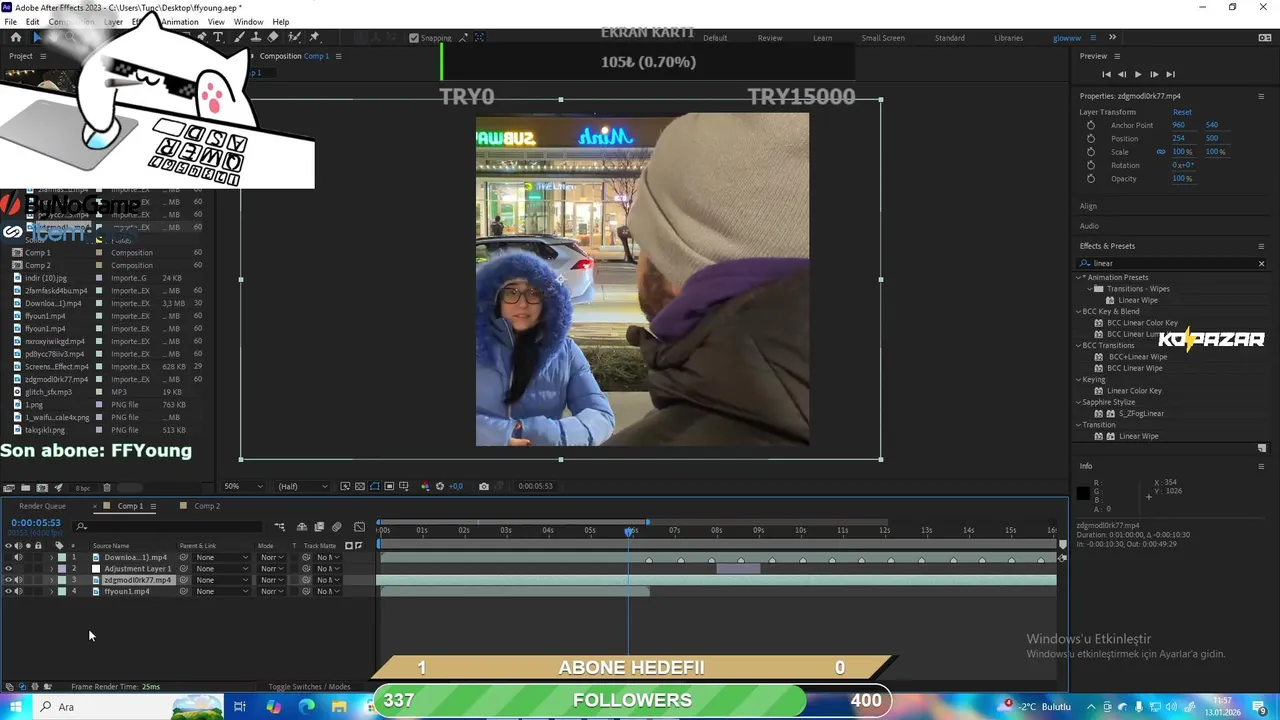Click the grid and guide options icon

[x=404, y=486]
